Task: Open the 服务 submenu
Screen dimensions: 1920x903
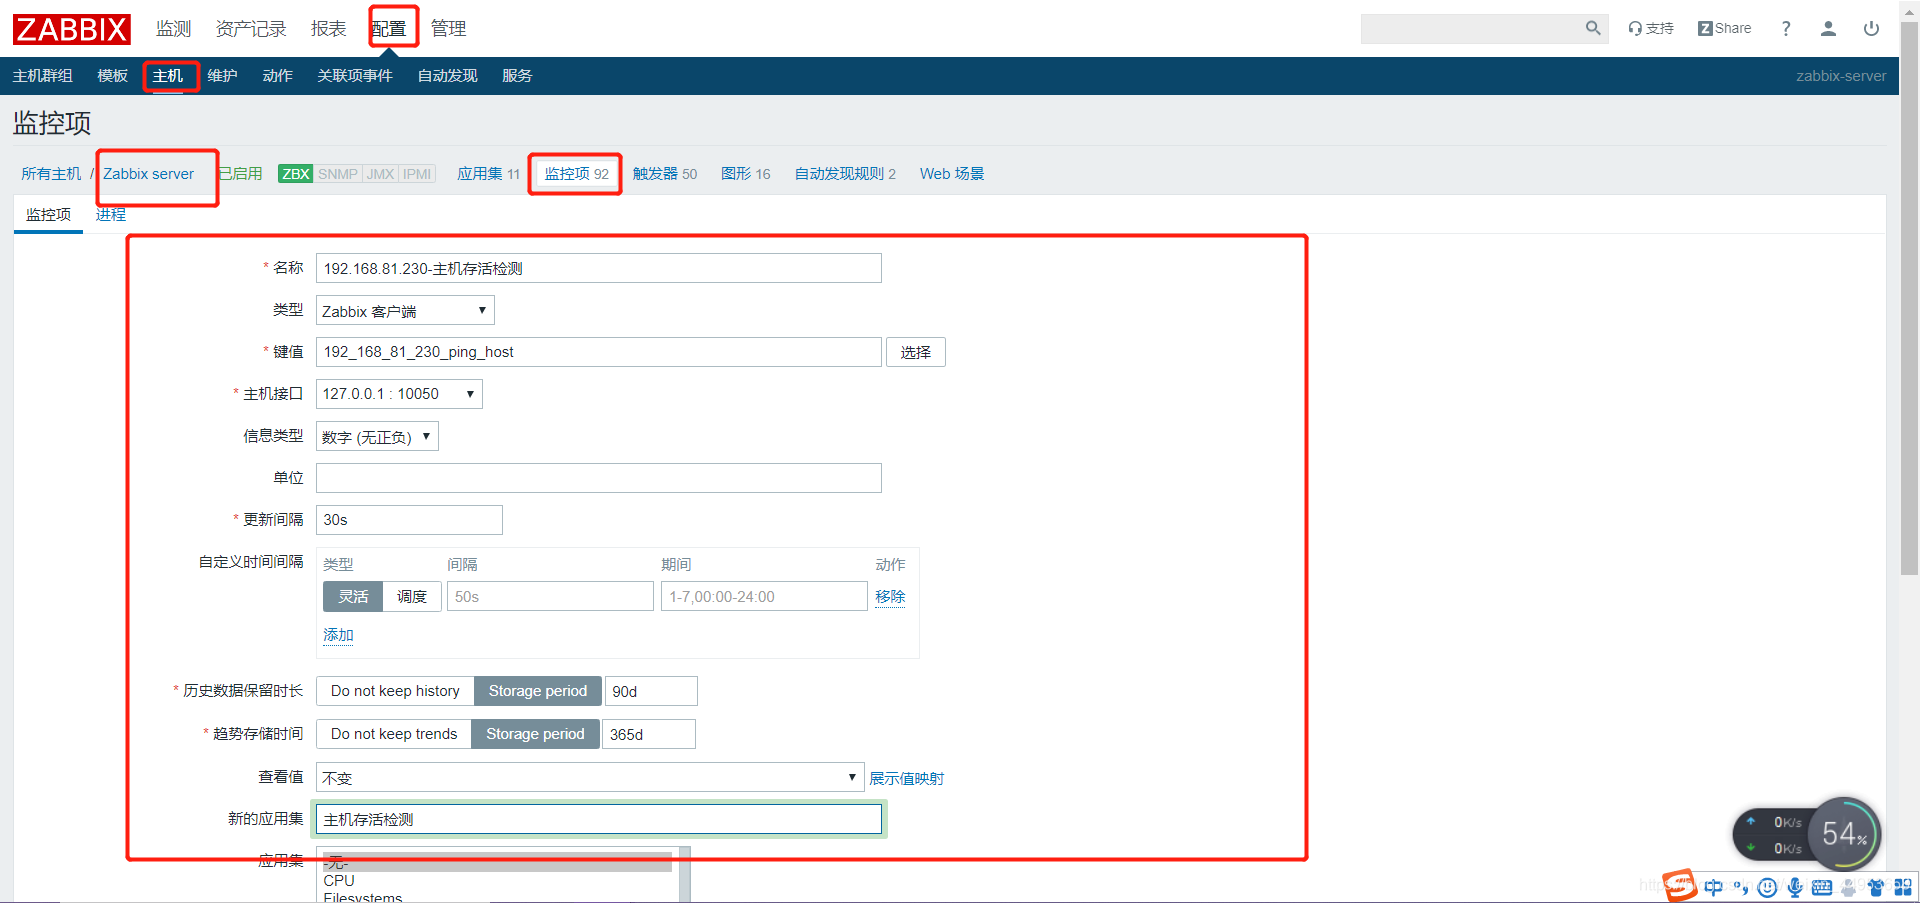Action: 517,76
